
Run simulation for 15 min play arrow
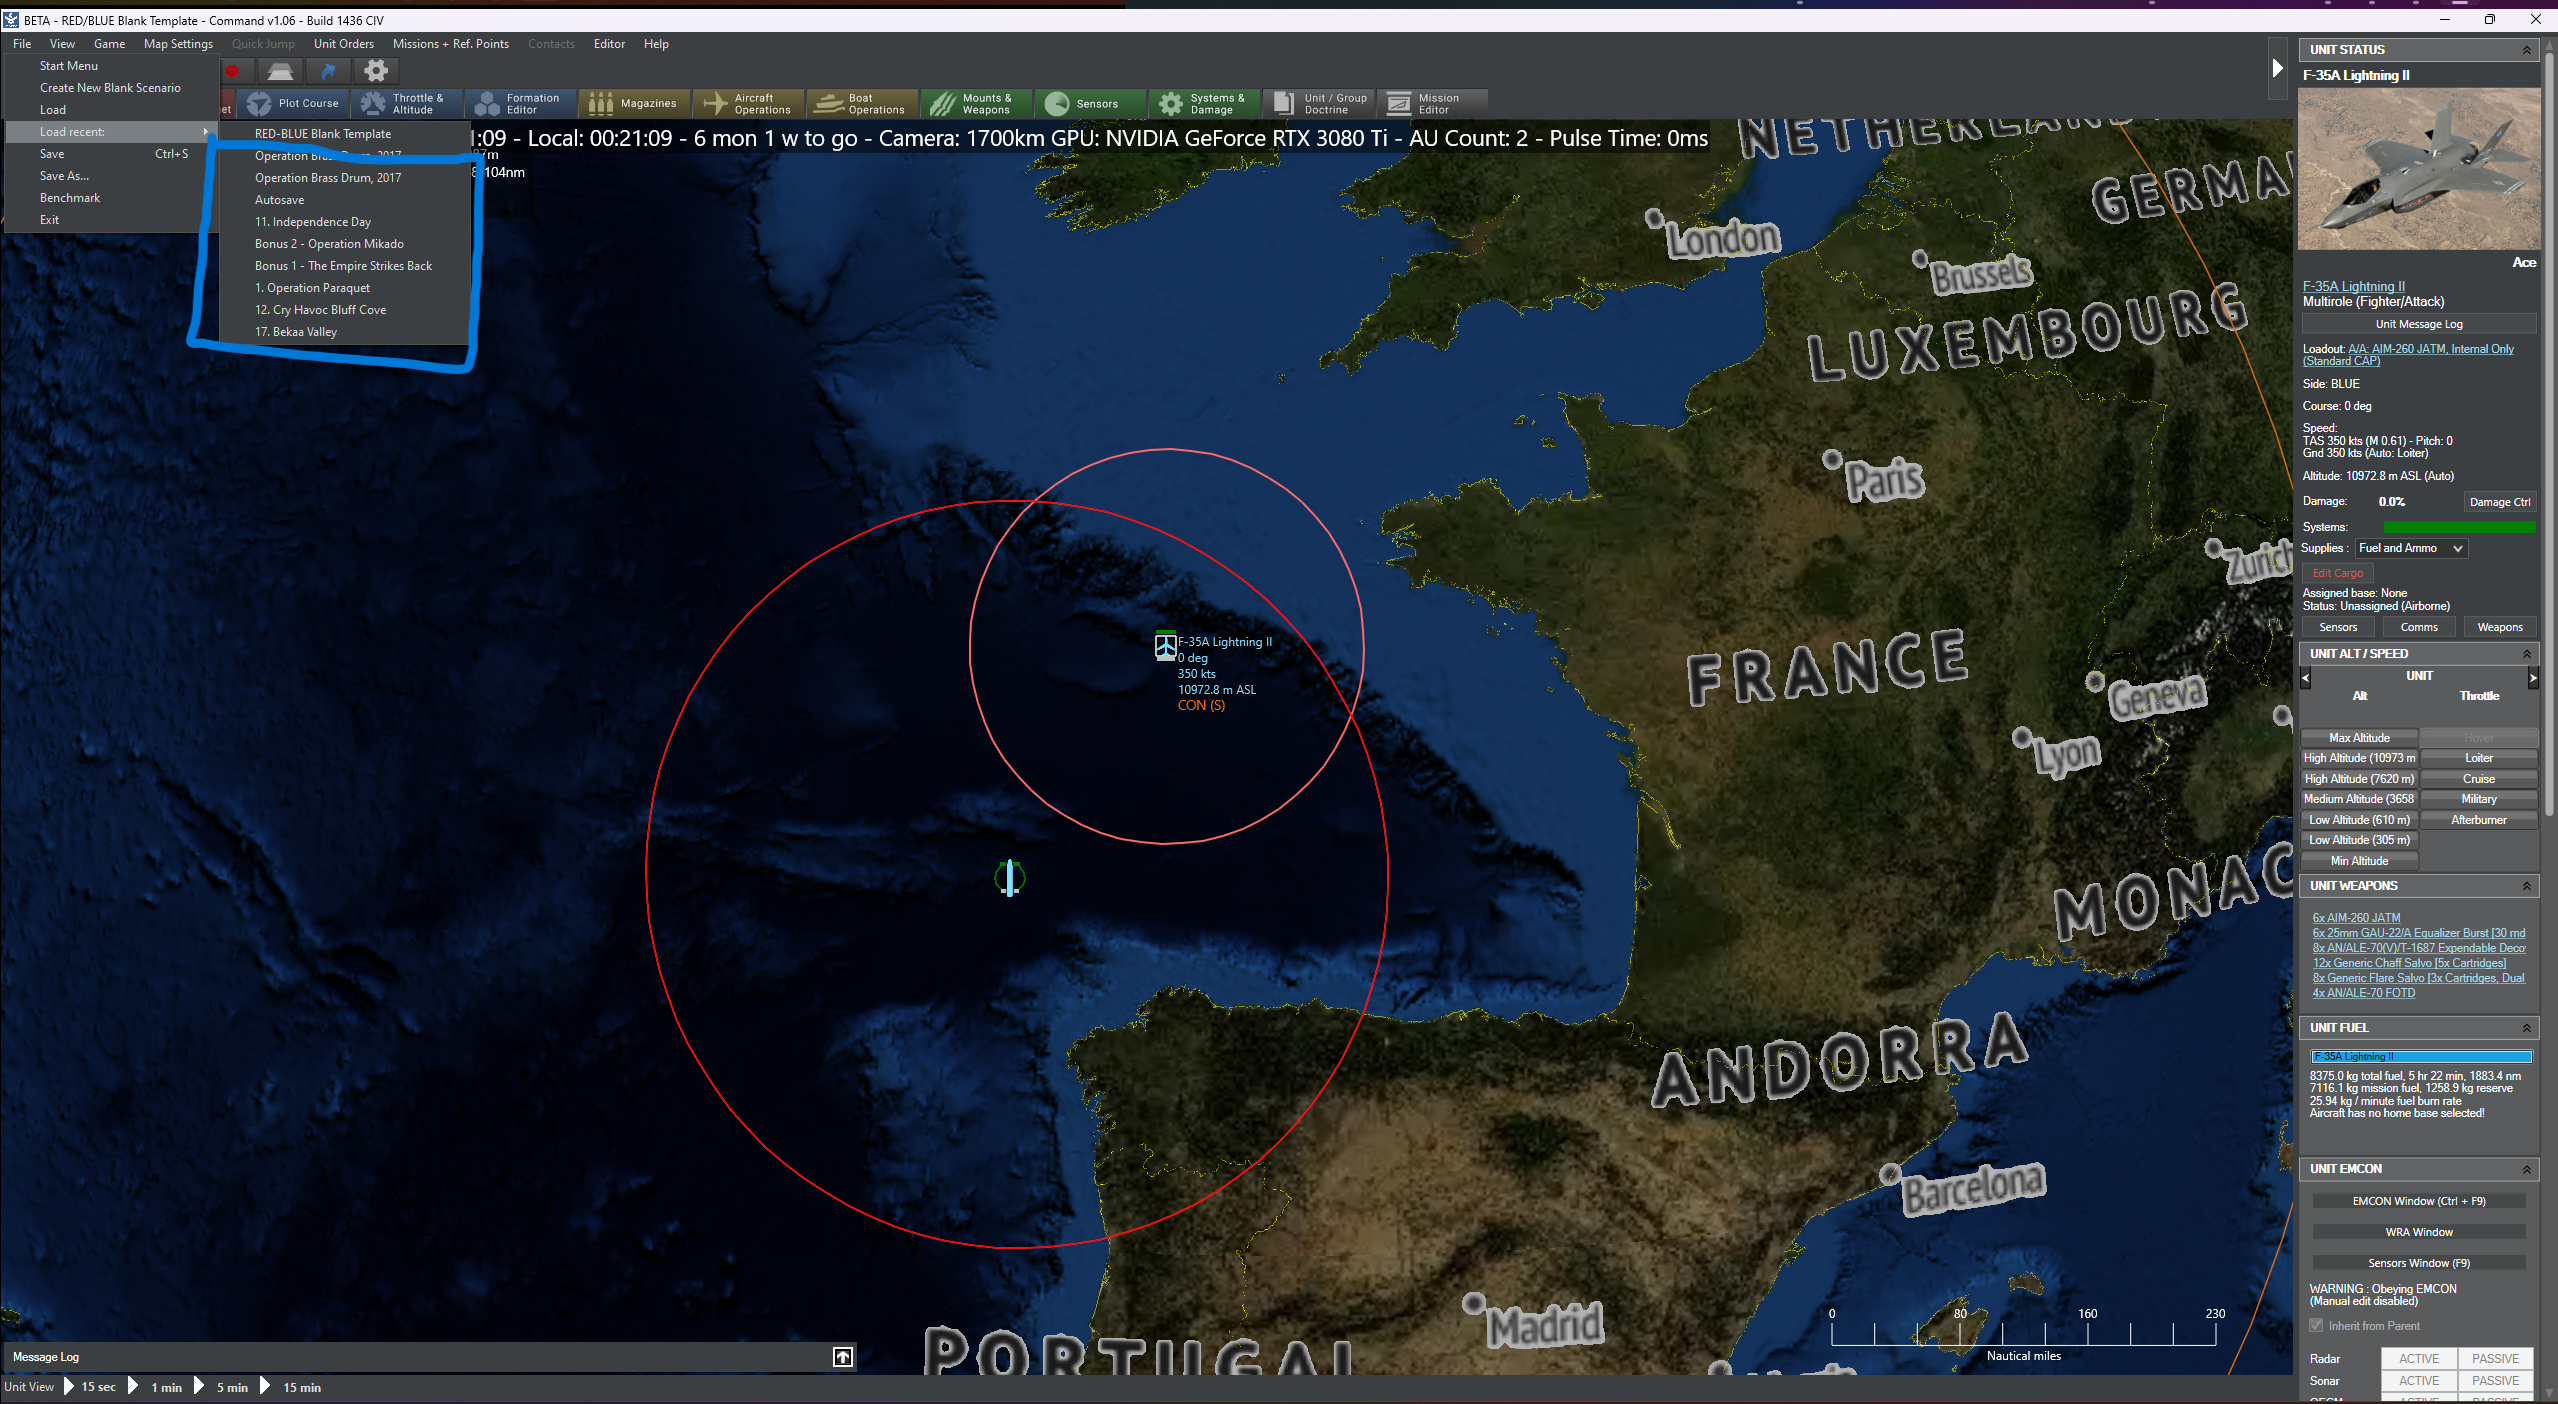pyautogui.click(x=265, y=1386)
